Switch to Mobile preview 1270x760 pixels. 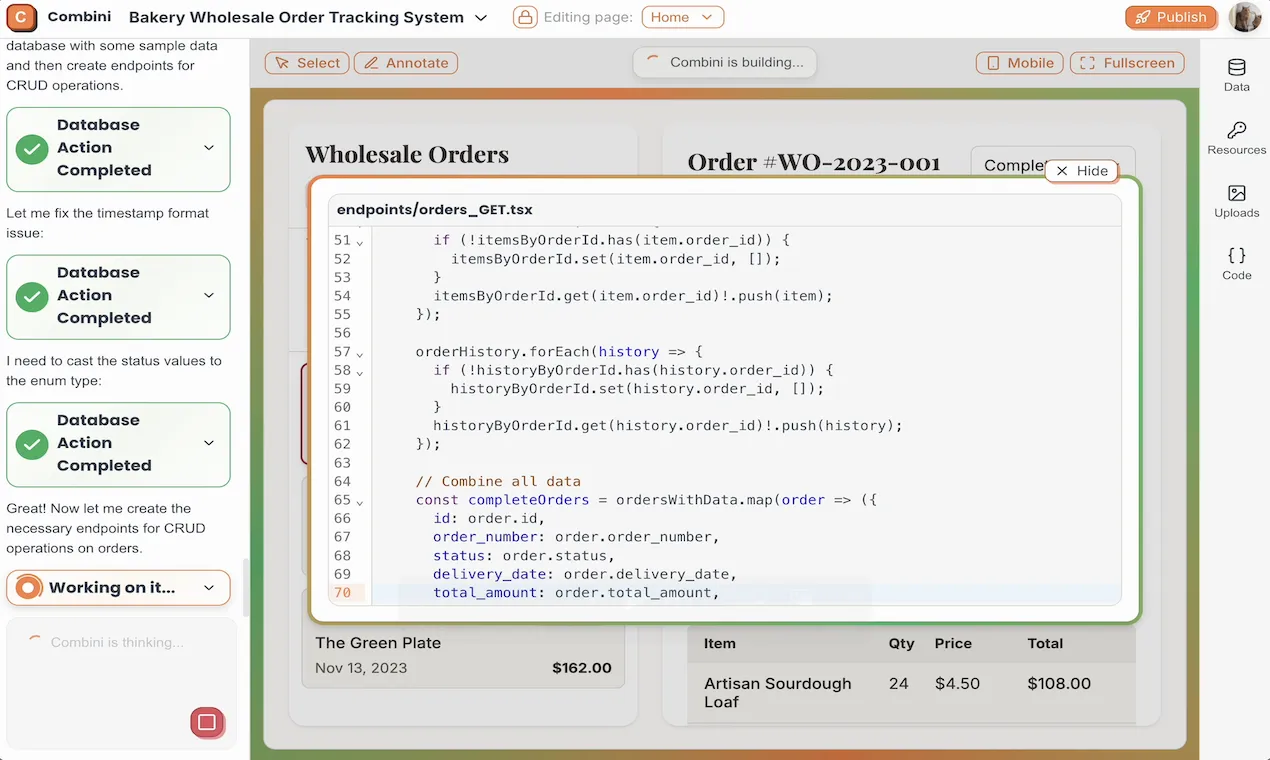[1020, 63]
